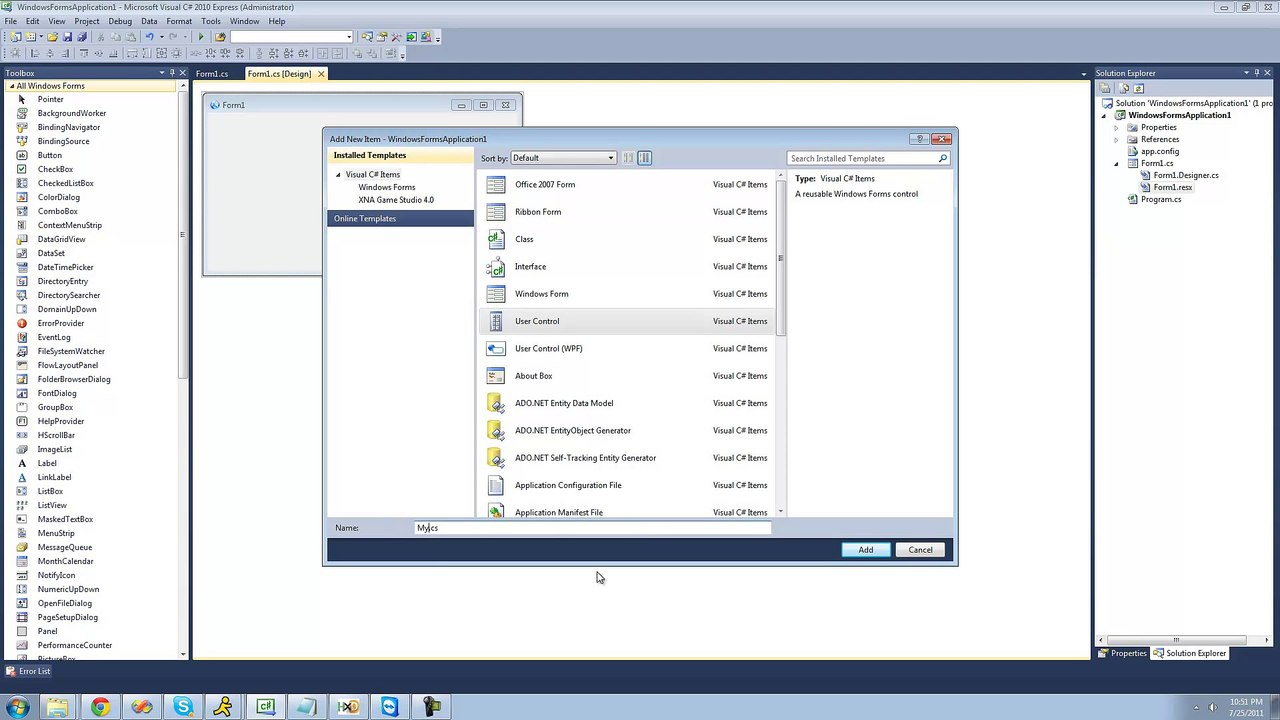Open TeamViewer from the taskbar
The image size is (1280, 720).
click(389, 707)
